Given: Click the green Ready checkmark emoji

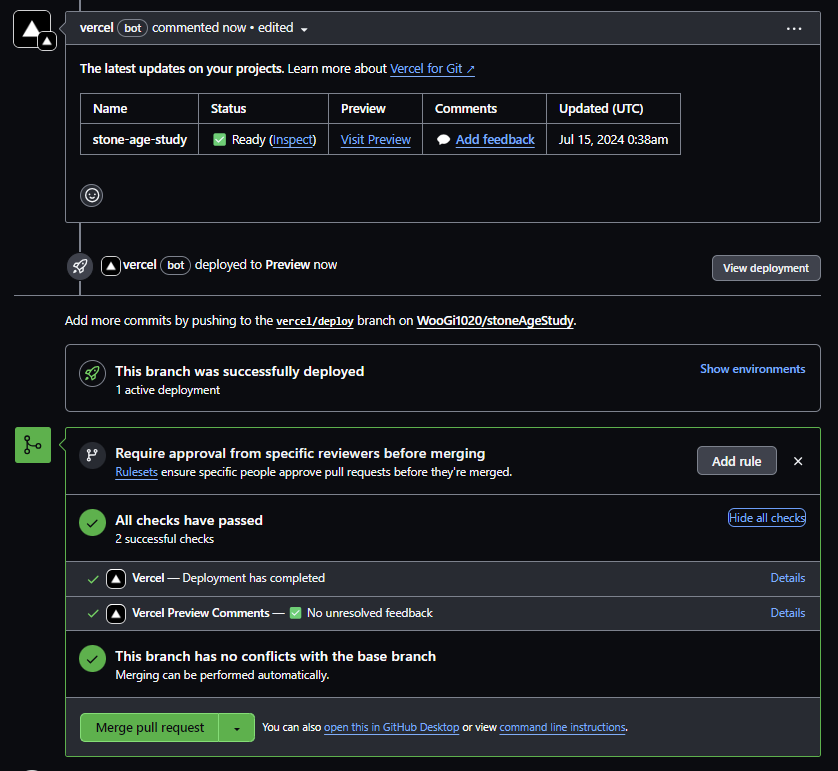Looking at the screenshot, I should 219,140.
